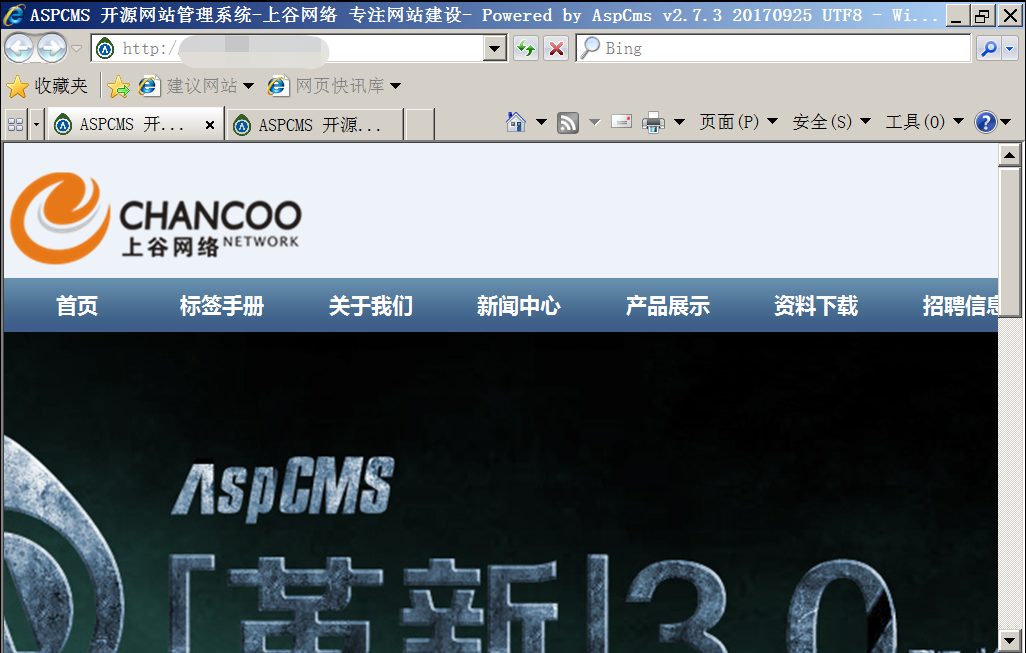
Task: Visit 产品展示 page
Action: click(x=667, y=306)
